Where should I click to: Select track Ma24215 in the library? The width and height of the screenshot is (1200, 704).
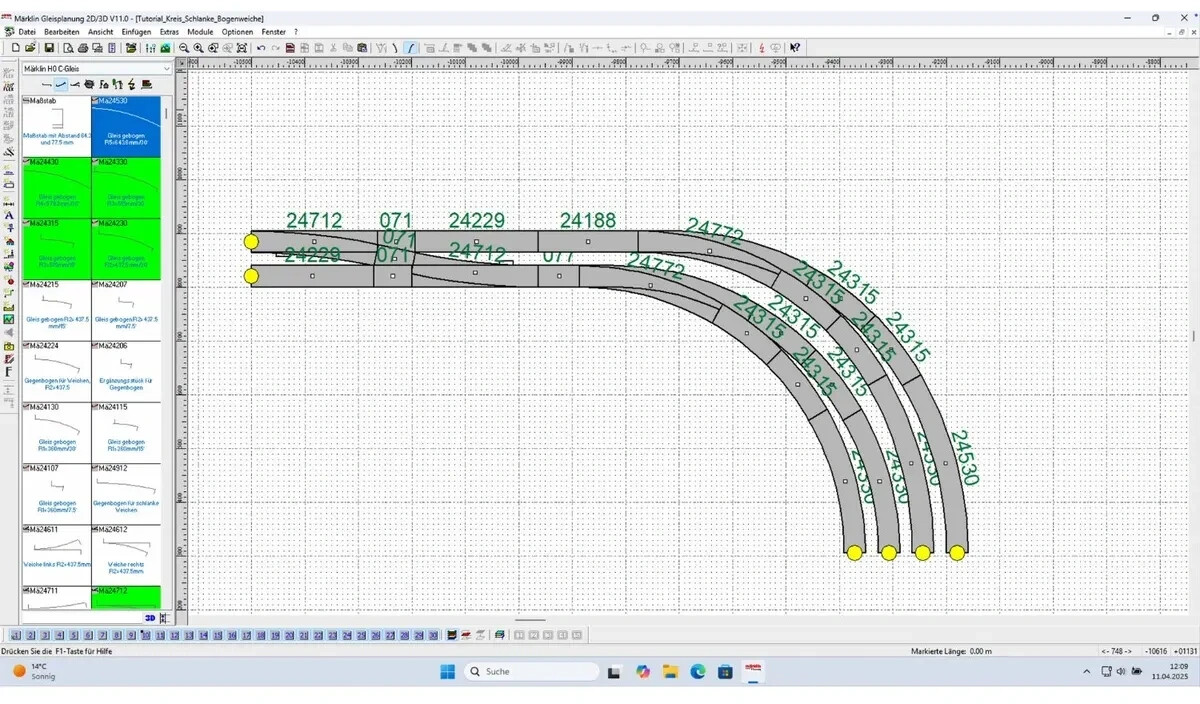tap(56, 310)
